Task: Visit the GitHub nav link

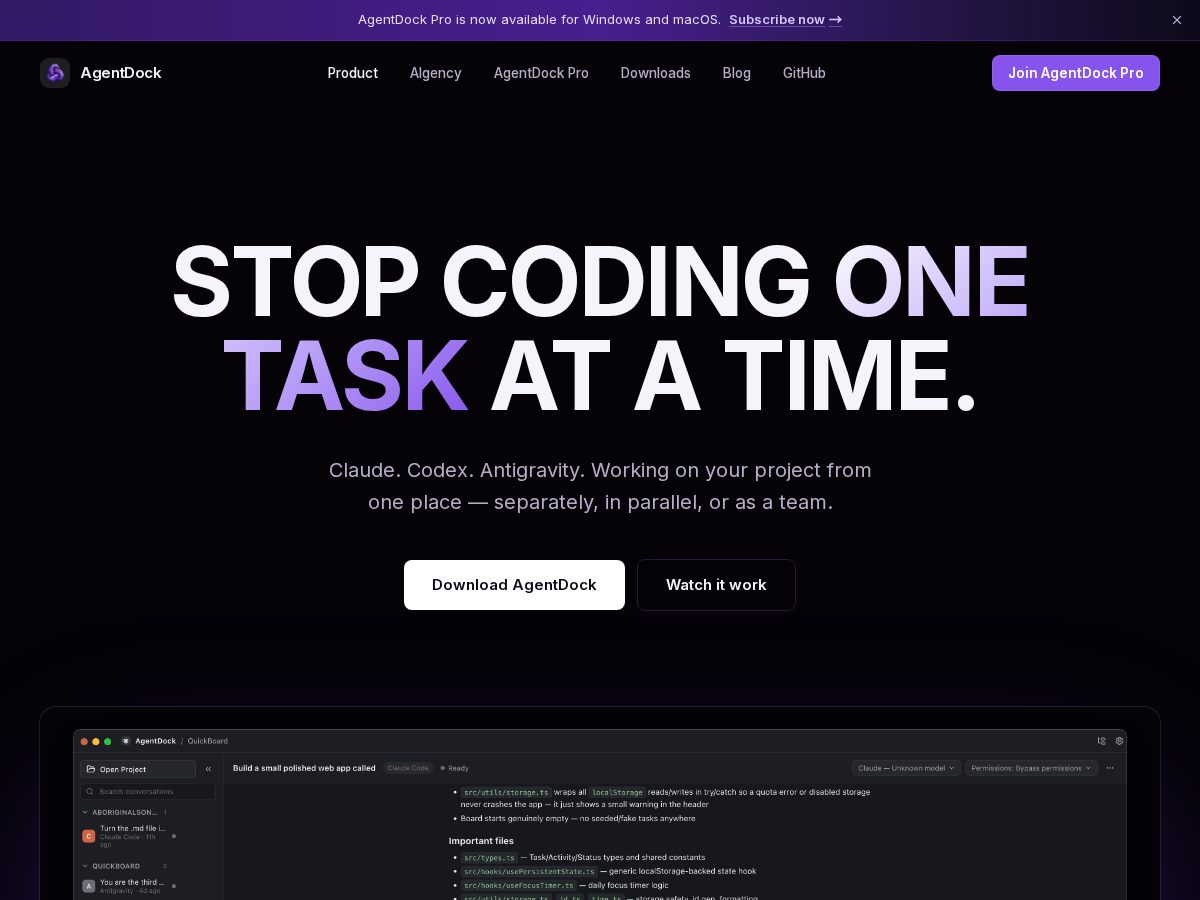Action: pyautogui.click(x=804, y=73)
